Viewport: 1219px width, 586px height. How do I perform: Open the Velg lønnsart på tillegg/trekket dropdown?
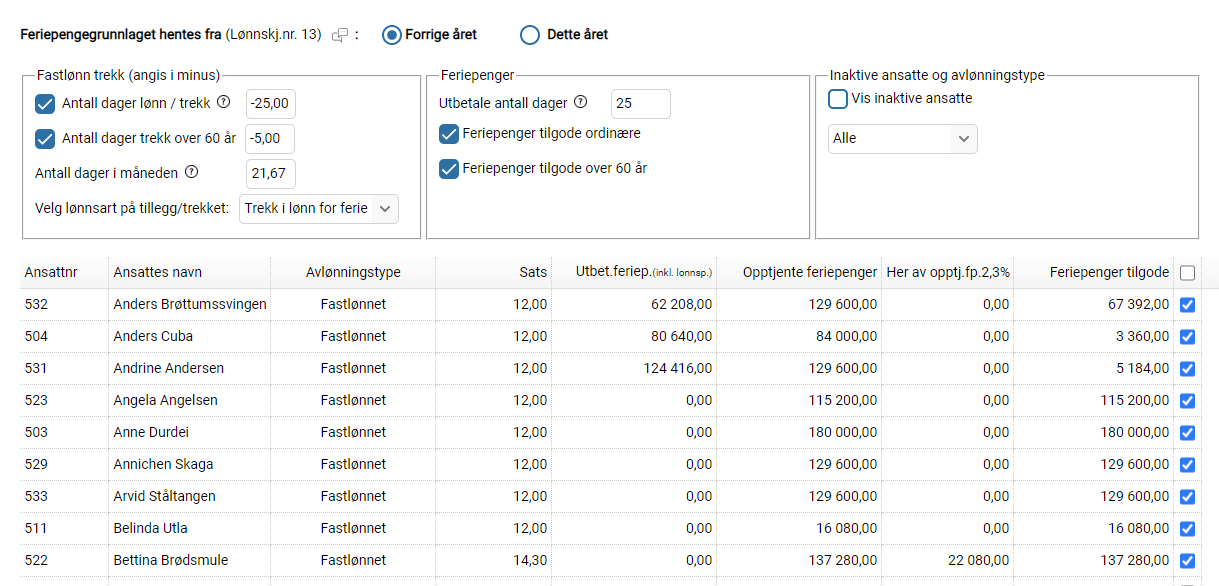click(319, 209)
